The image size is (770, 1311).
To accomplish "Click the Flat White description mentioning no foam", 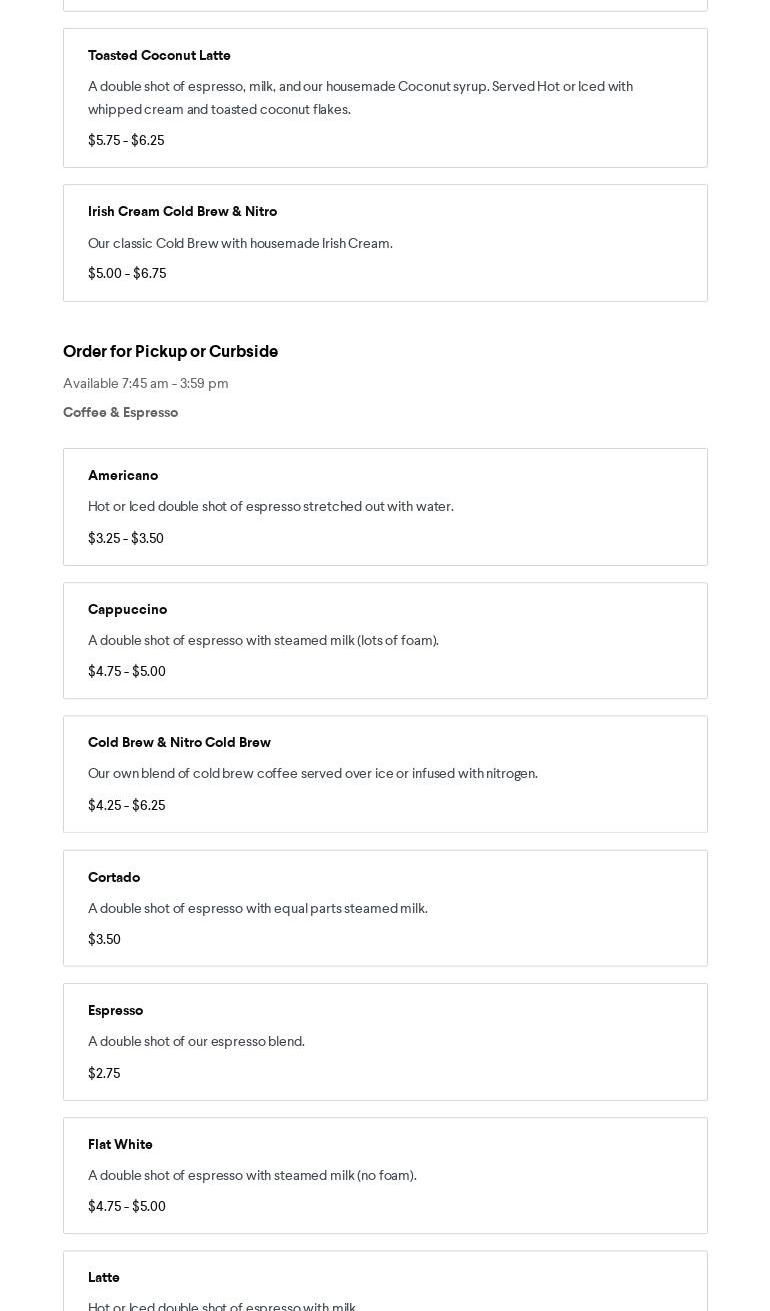I will click(x=252, y=1175).
